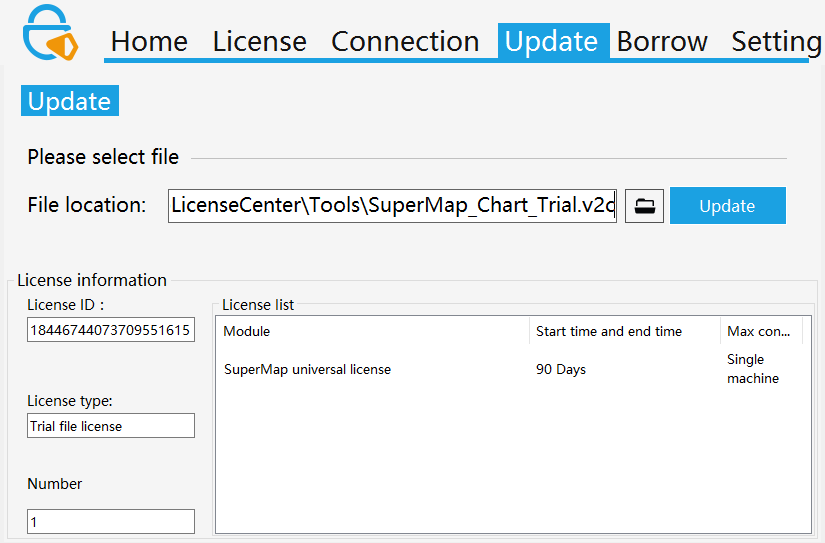Click the Start time and end time column header

pyautogui.click(x=623, y=331)
